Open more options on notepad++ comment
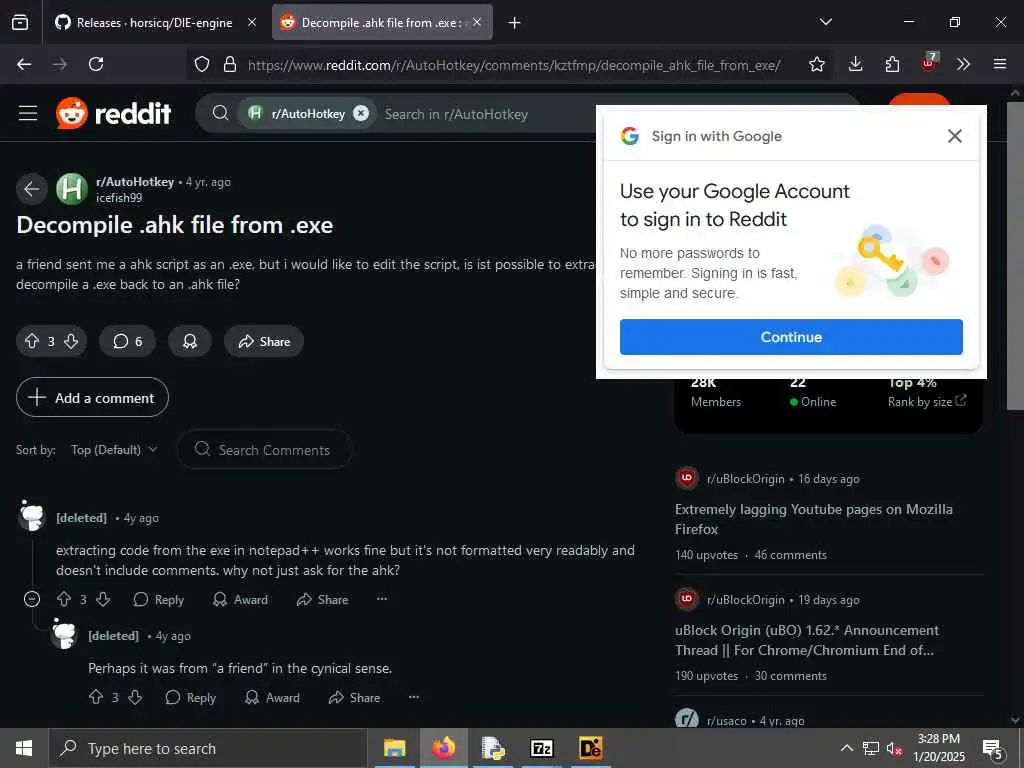The image size is (1024, 768). coord(382,599)
